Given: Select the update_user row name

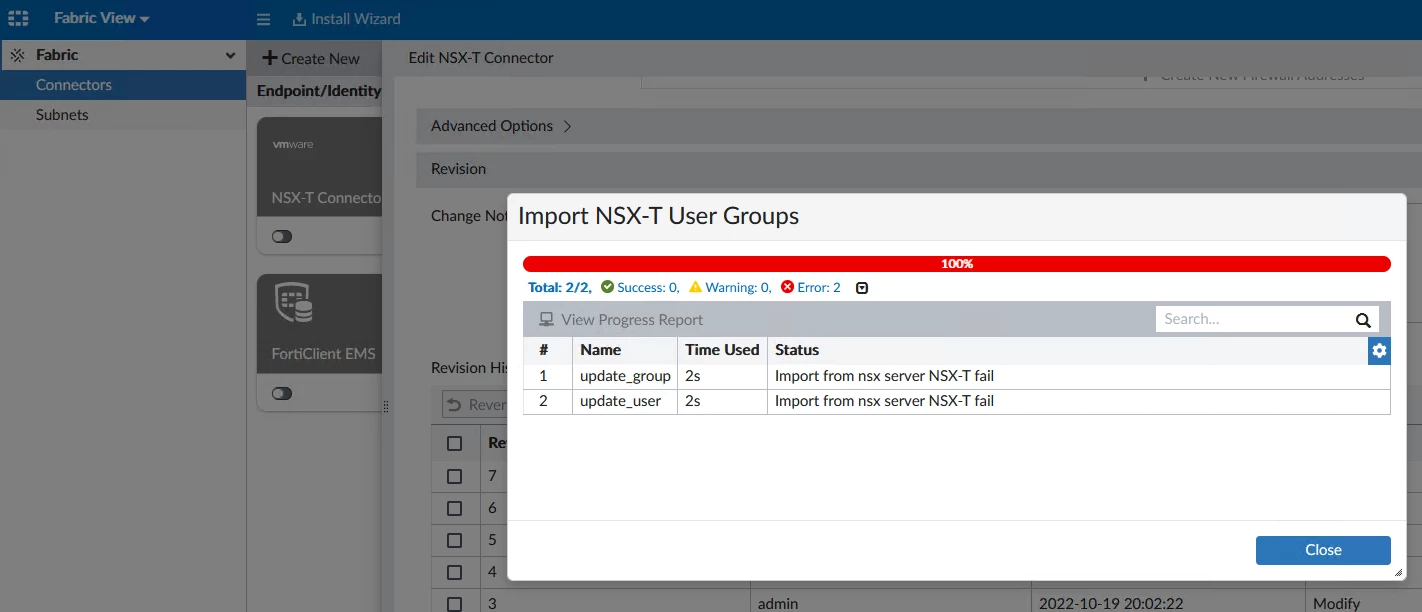Looking at the screenshot, I should [620, 401].
